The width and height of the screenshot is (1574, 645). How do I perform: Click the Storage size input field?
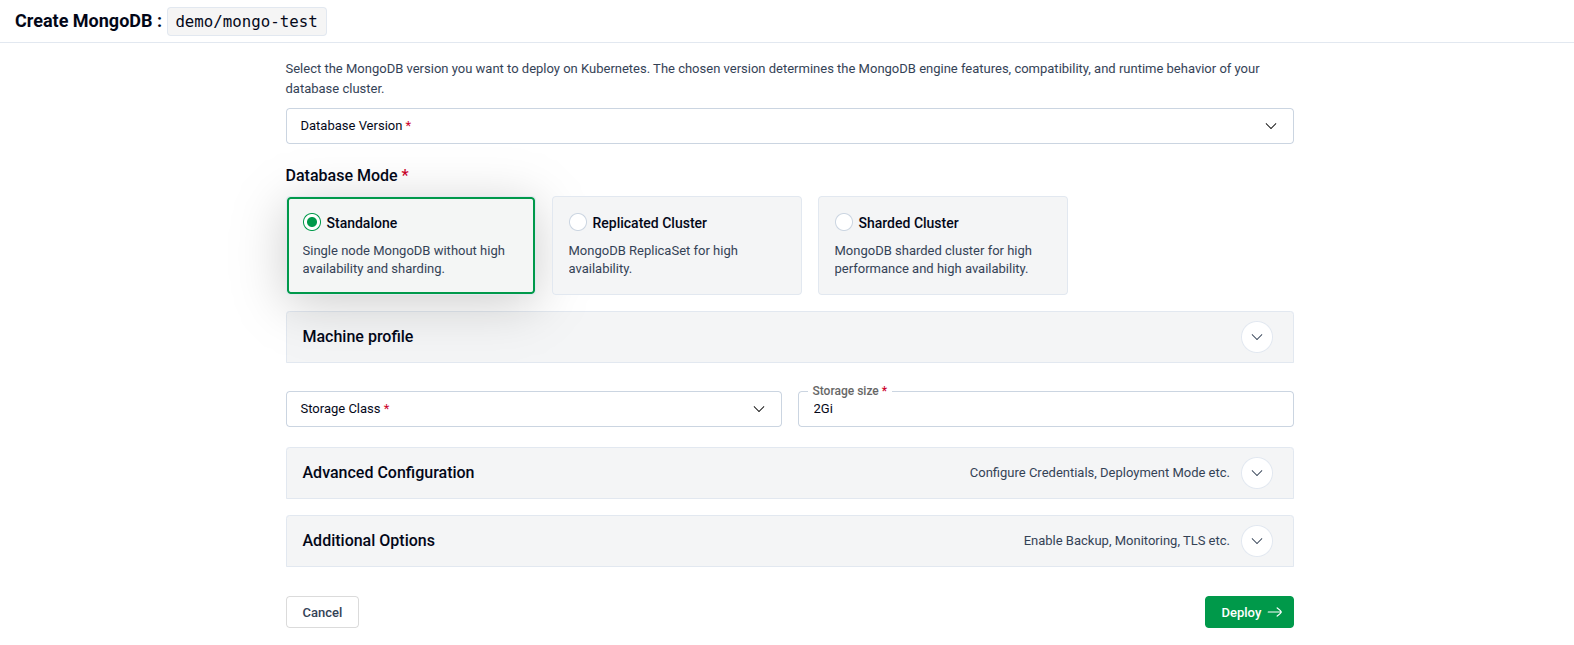coord(1045,409)
